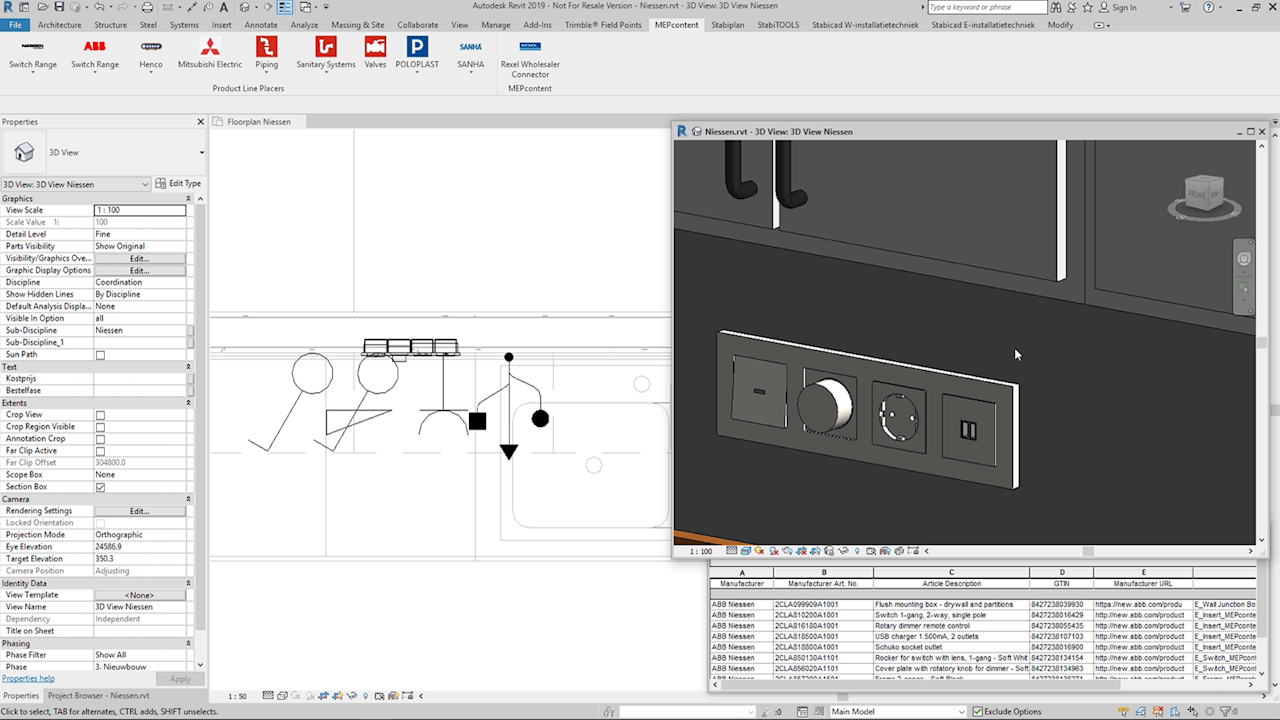Screen dimensions: 1280x720
Task: Click the Save icon in quick access toolbar
Action: tap(59, 7)
